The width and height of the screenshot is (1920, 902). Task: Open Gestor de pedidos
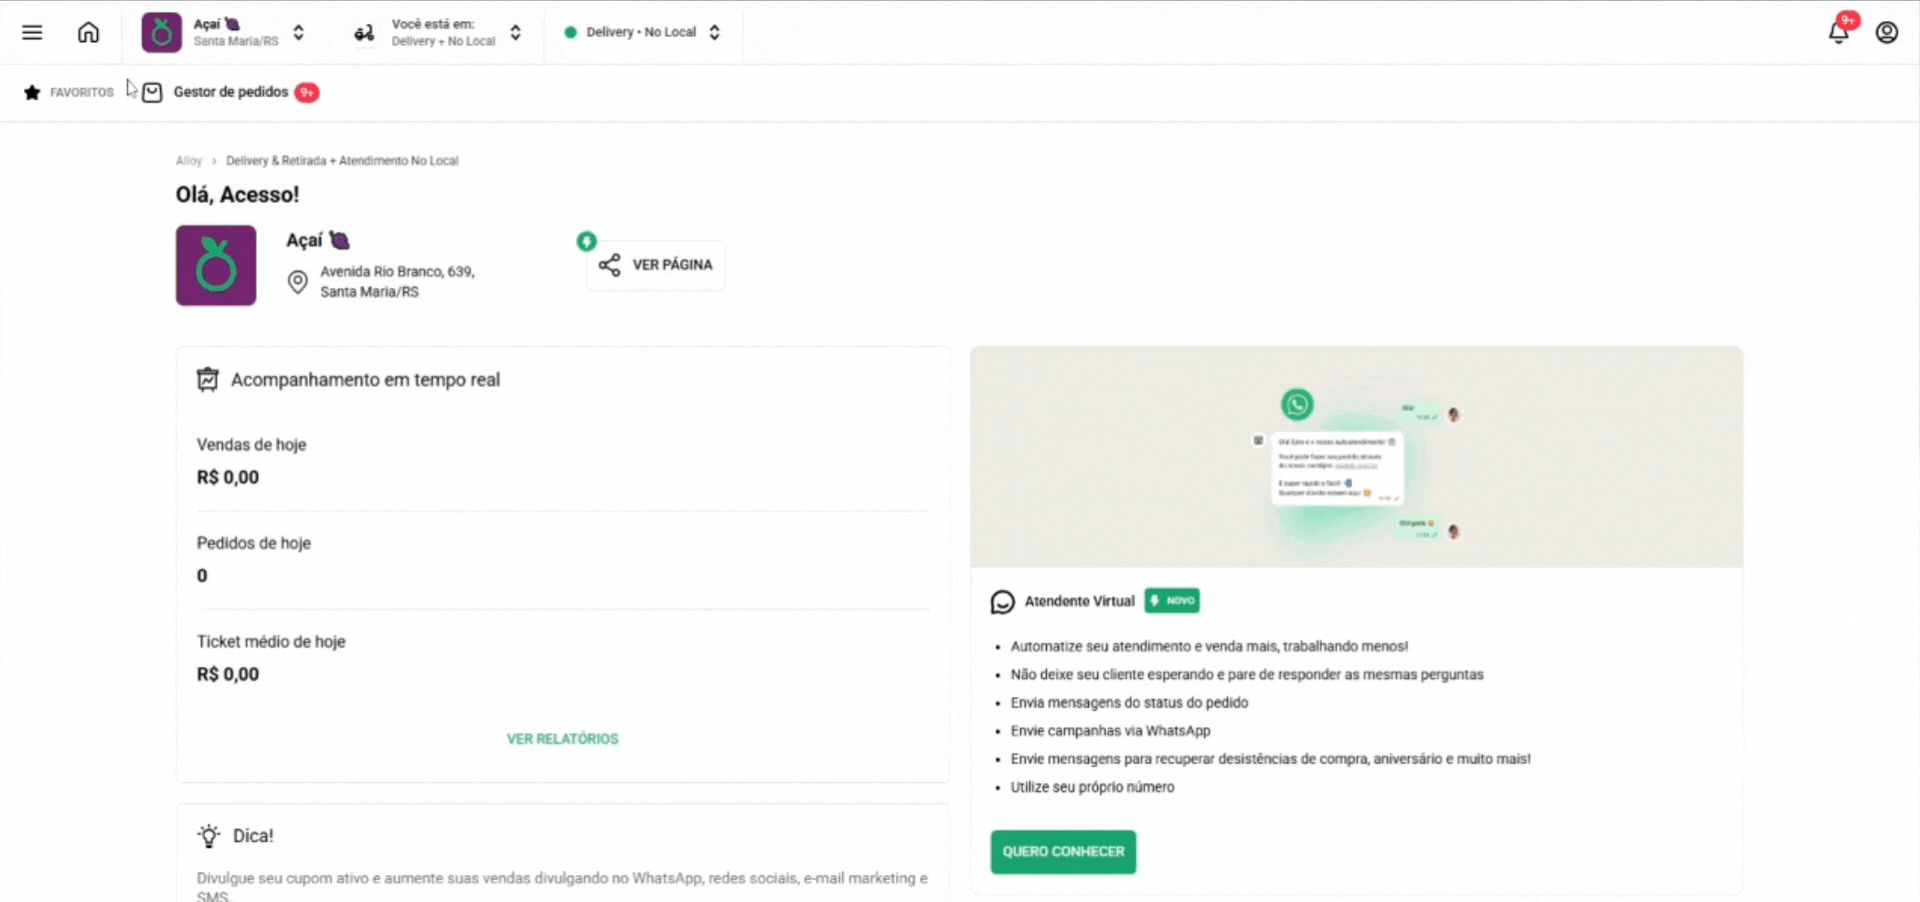231,92
